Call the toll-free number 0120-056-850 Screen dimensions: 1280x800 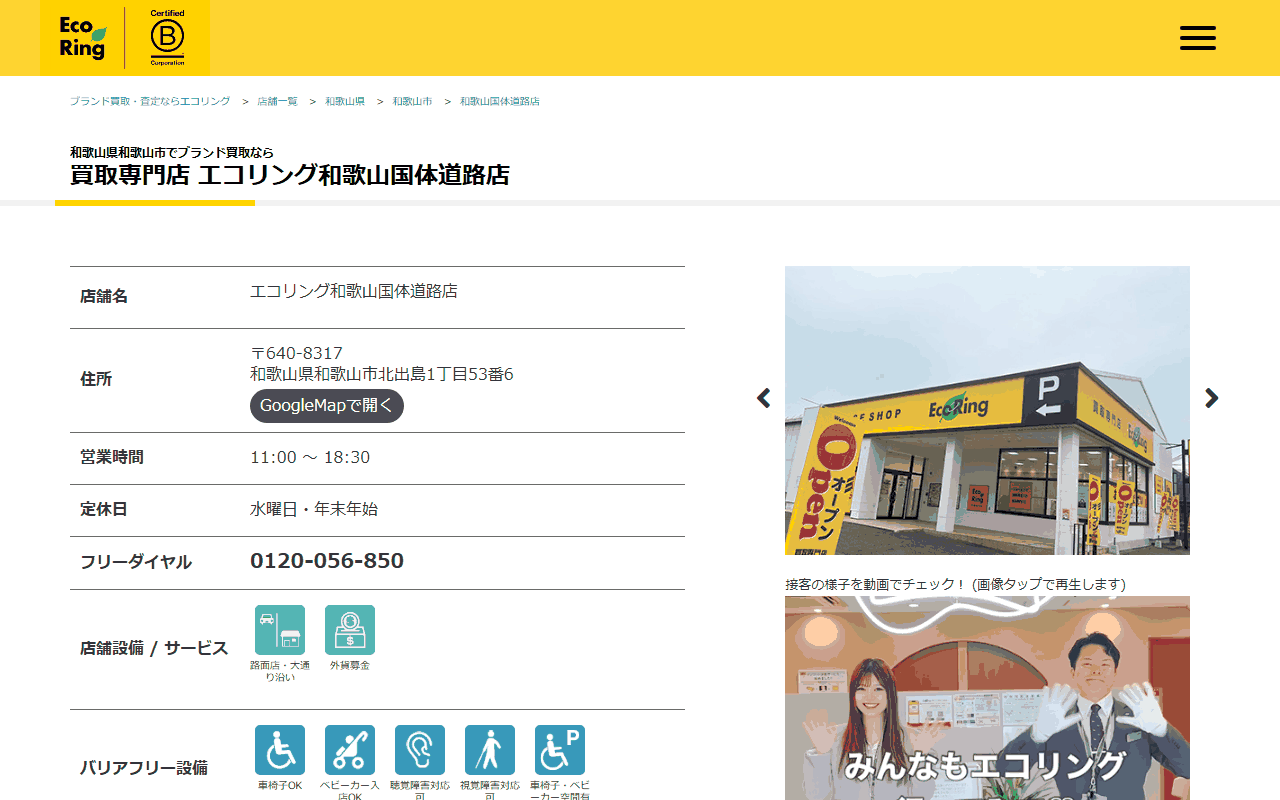point(327,561)
